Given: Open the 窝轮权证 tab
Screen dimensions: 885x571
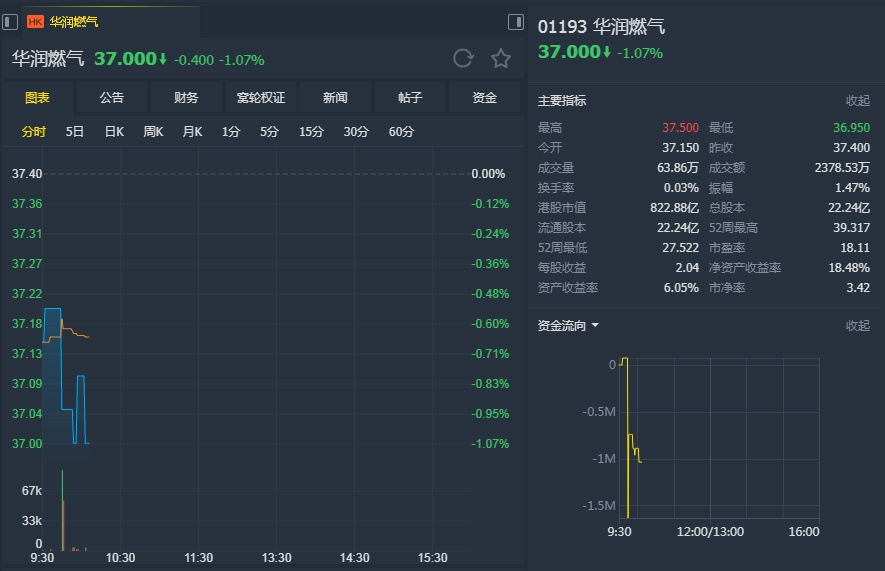Looking at the screenshot, I should click(x=261, y=98).
